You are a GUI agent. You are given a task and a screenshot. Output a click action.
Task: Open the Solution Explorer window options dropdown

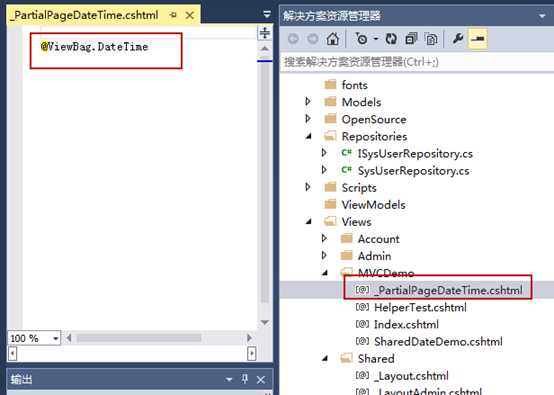(542, 16)
